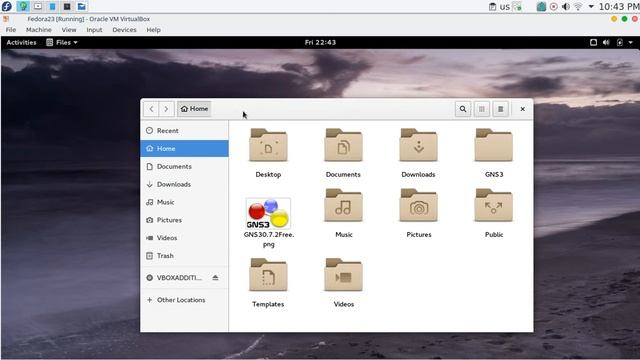Select Home in the sidebar

pyautogui.click(x=184, y=149)
